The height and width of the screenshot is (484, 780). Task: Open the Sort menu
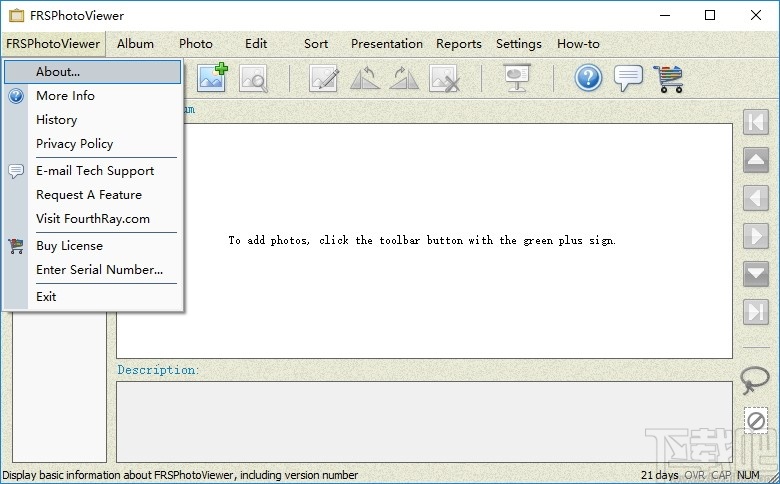(316, 44)
